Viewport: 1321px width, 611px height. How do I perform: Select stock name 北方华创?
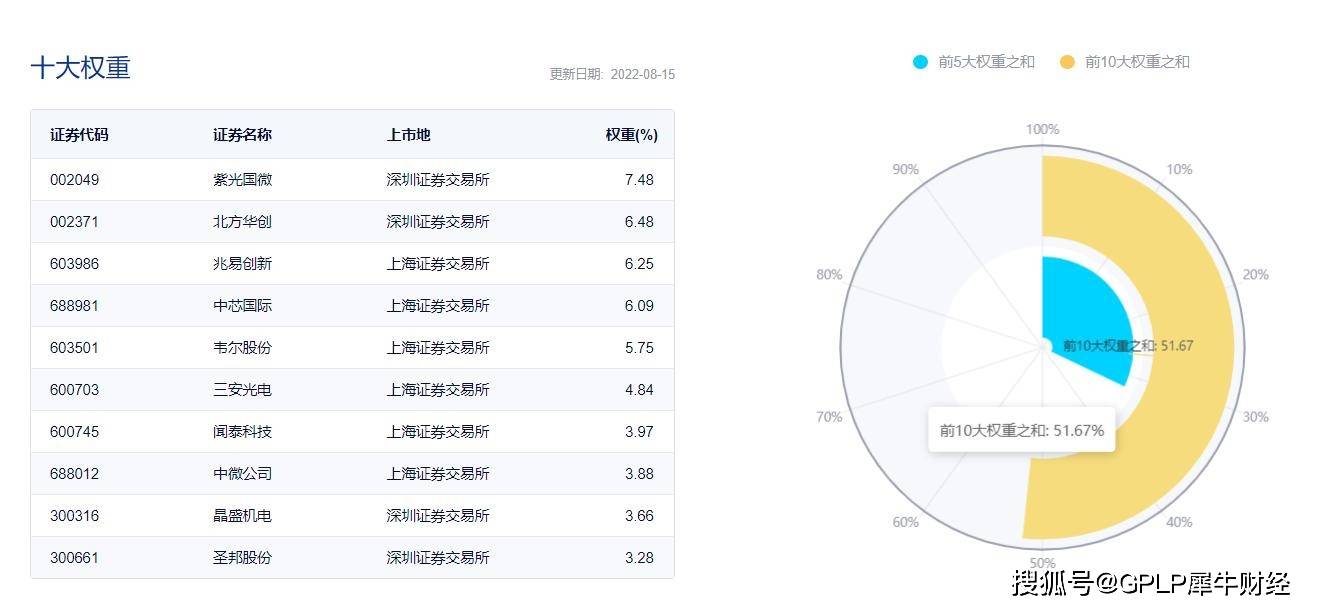point(242,222)
